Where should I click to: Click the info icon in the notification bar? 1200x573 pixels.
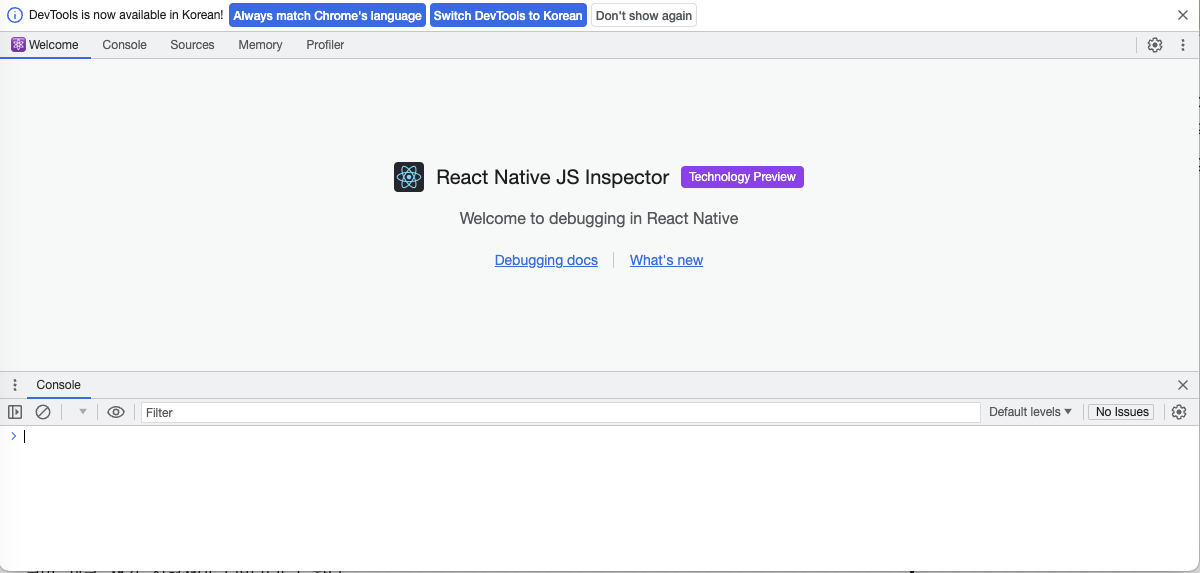tap(15, 15)
